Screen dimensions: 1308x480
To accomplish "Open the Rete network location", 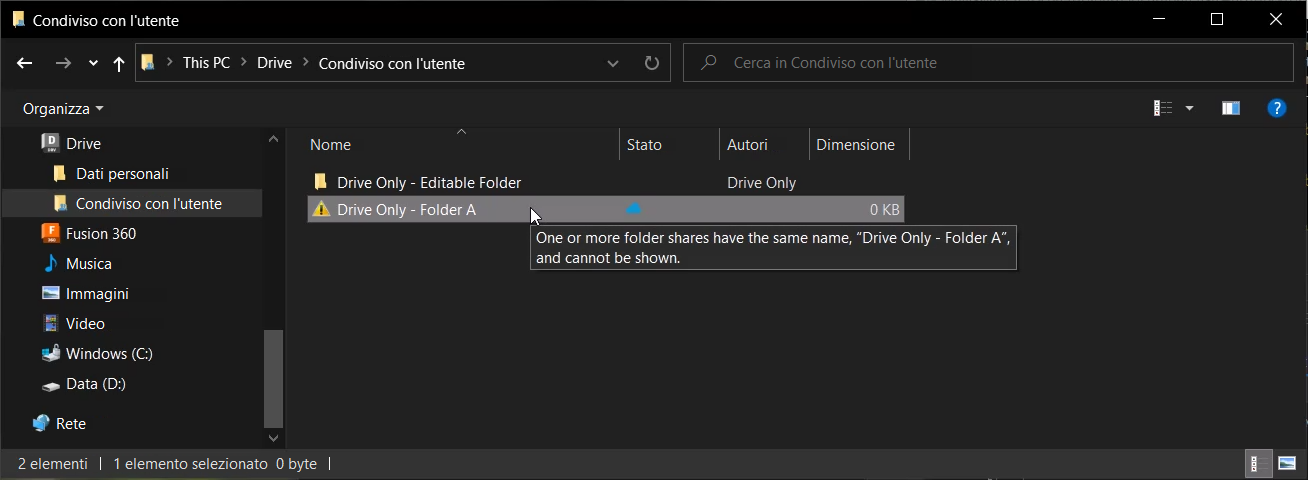I will (70, 424).
